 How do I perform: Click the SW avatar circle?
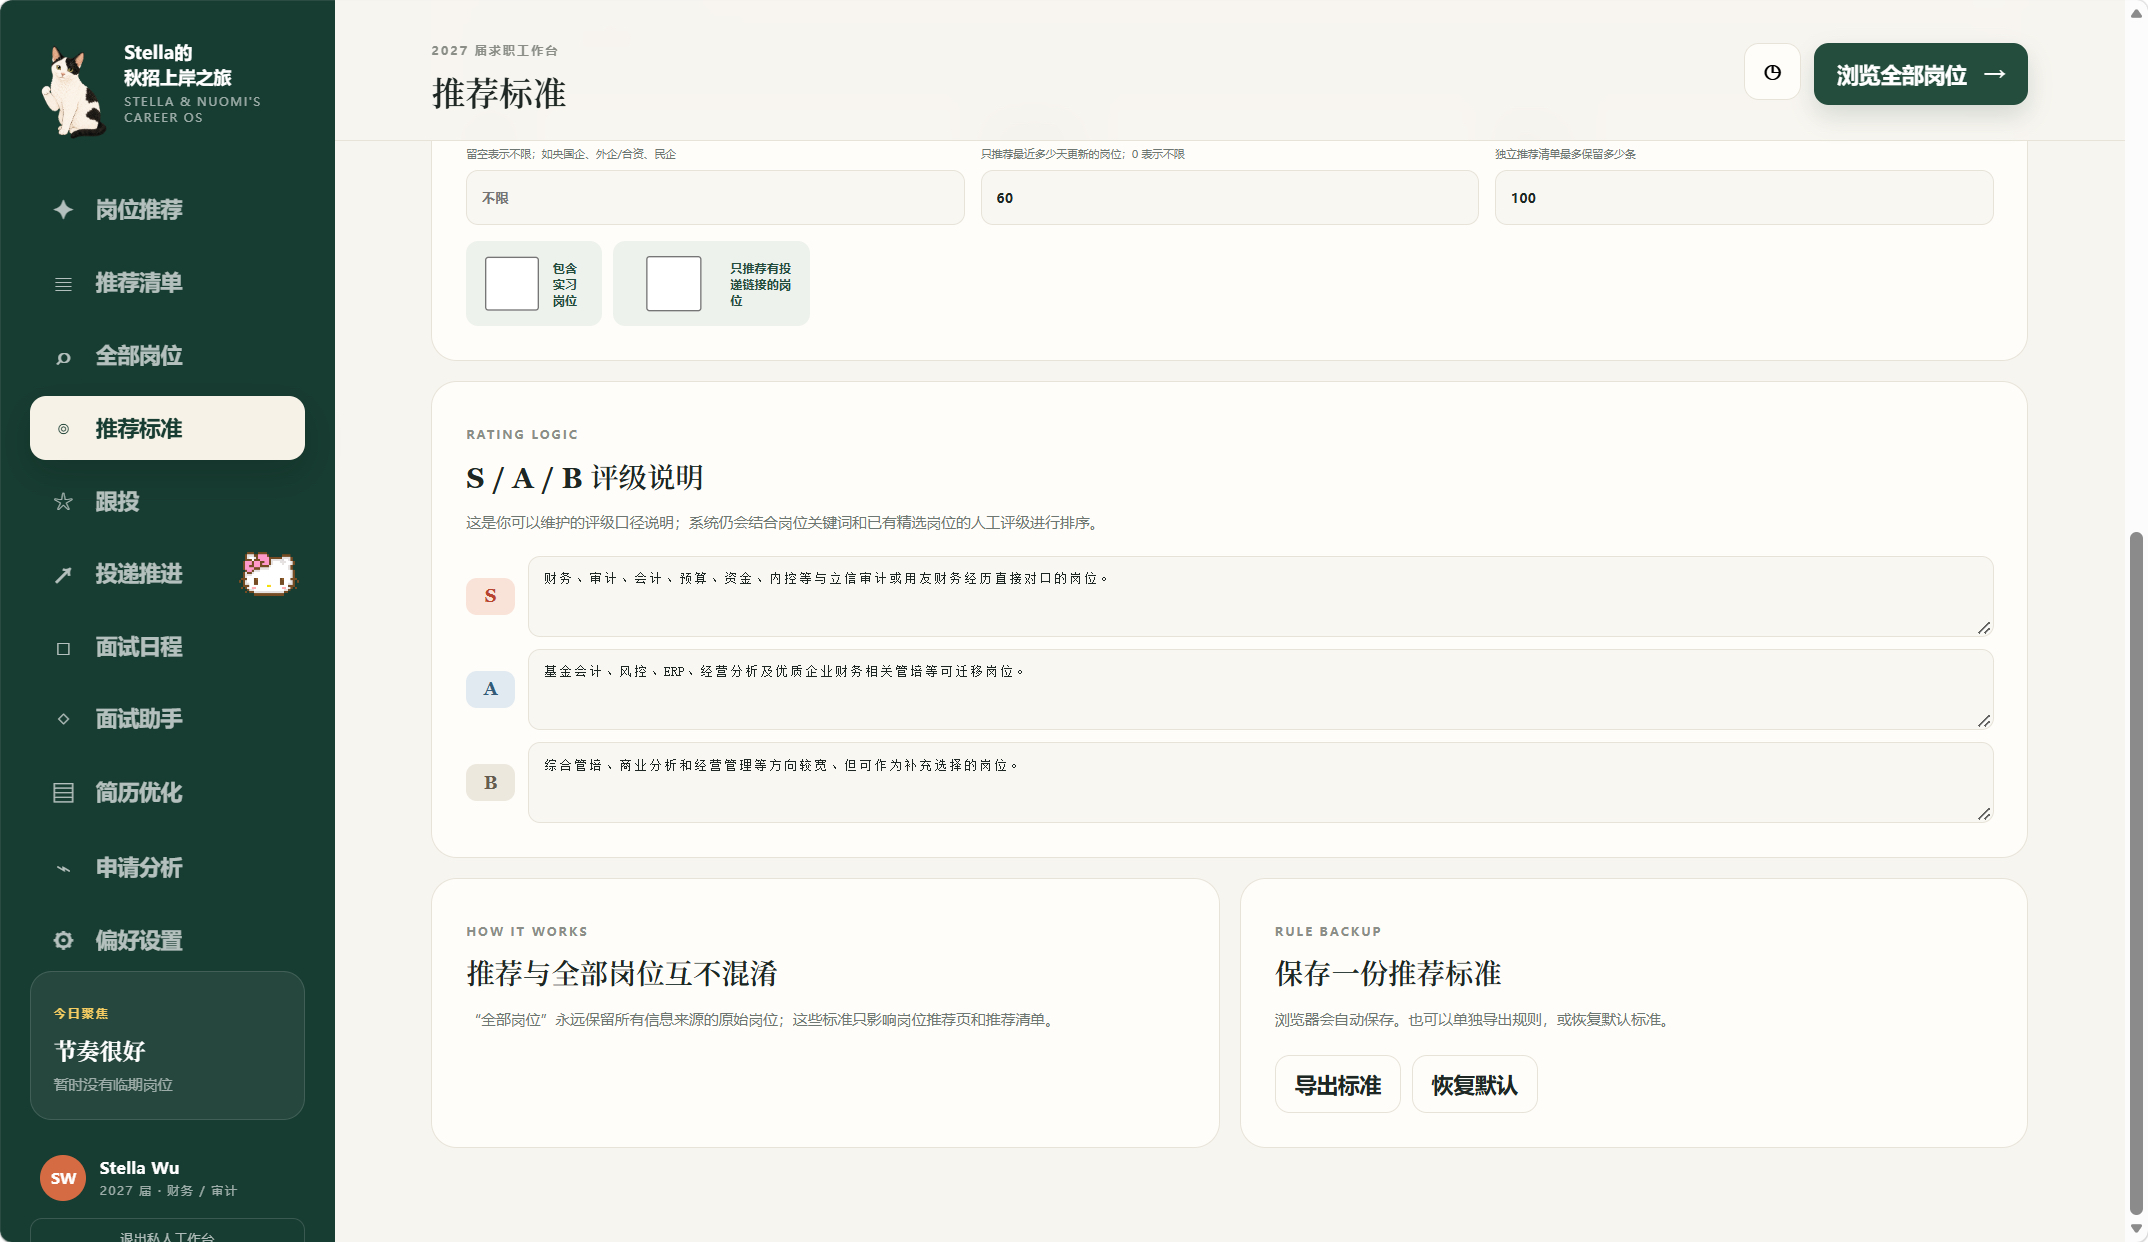[63, 1178]
